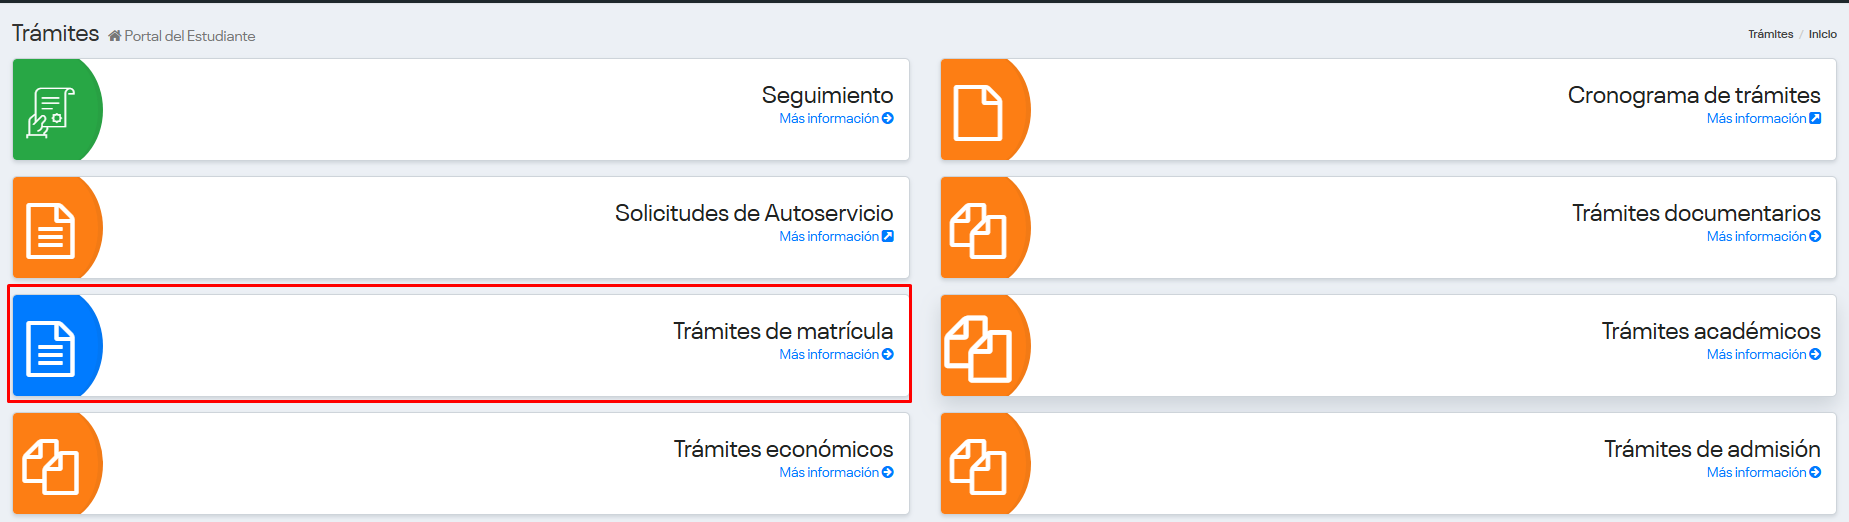Click the Solicitudes de Autoservicio document icon
Image resolution: width=1849 pixels, height=522 pixels.
click(x=50, y=230)
